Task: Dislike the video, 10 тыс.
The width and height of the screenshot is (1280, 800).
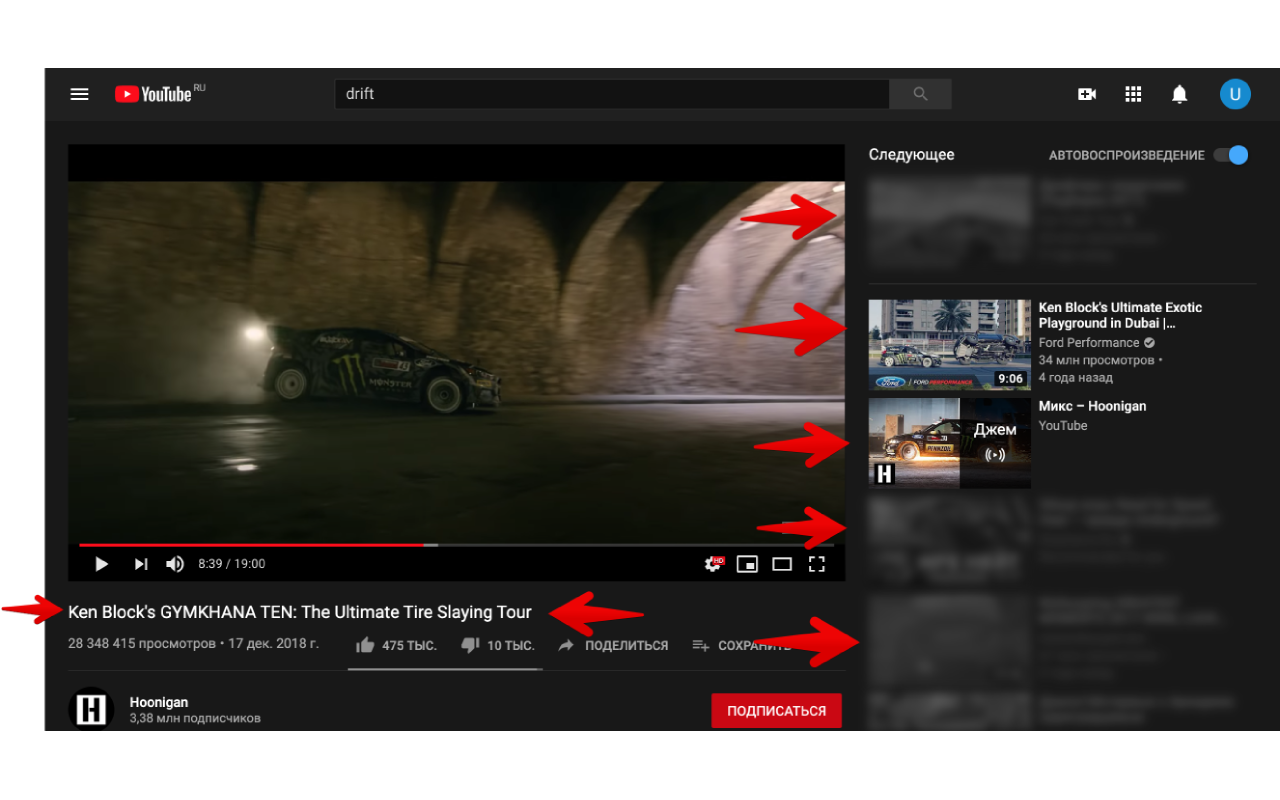Action: (x=498, y=645)
